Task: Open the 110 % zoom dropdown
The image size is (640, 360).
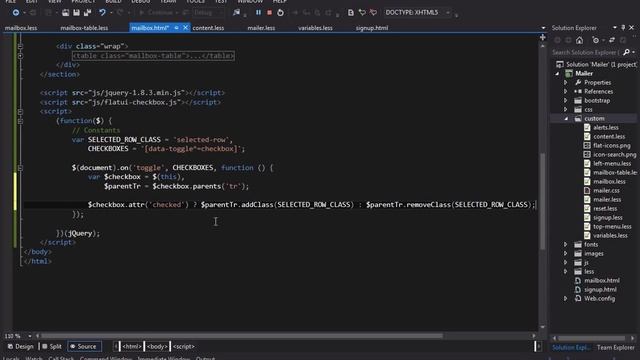Action: tap(30, 336)
